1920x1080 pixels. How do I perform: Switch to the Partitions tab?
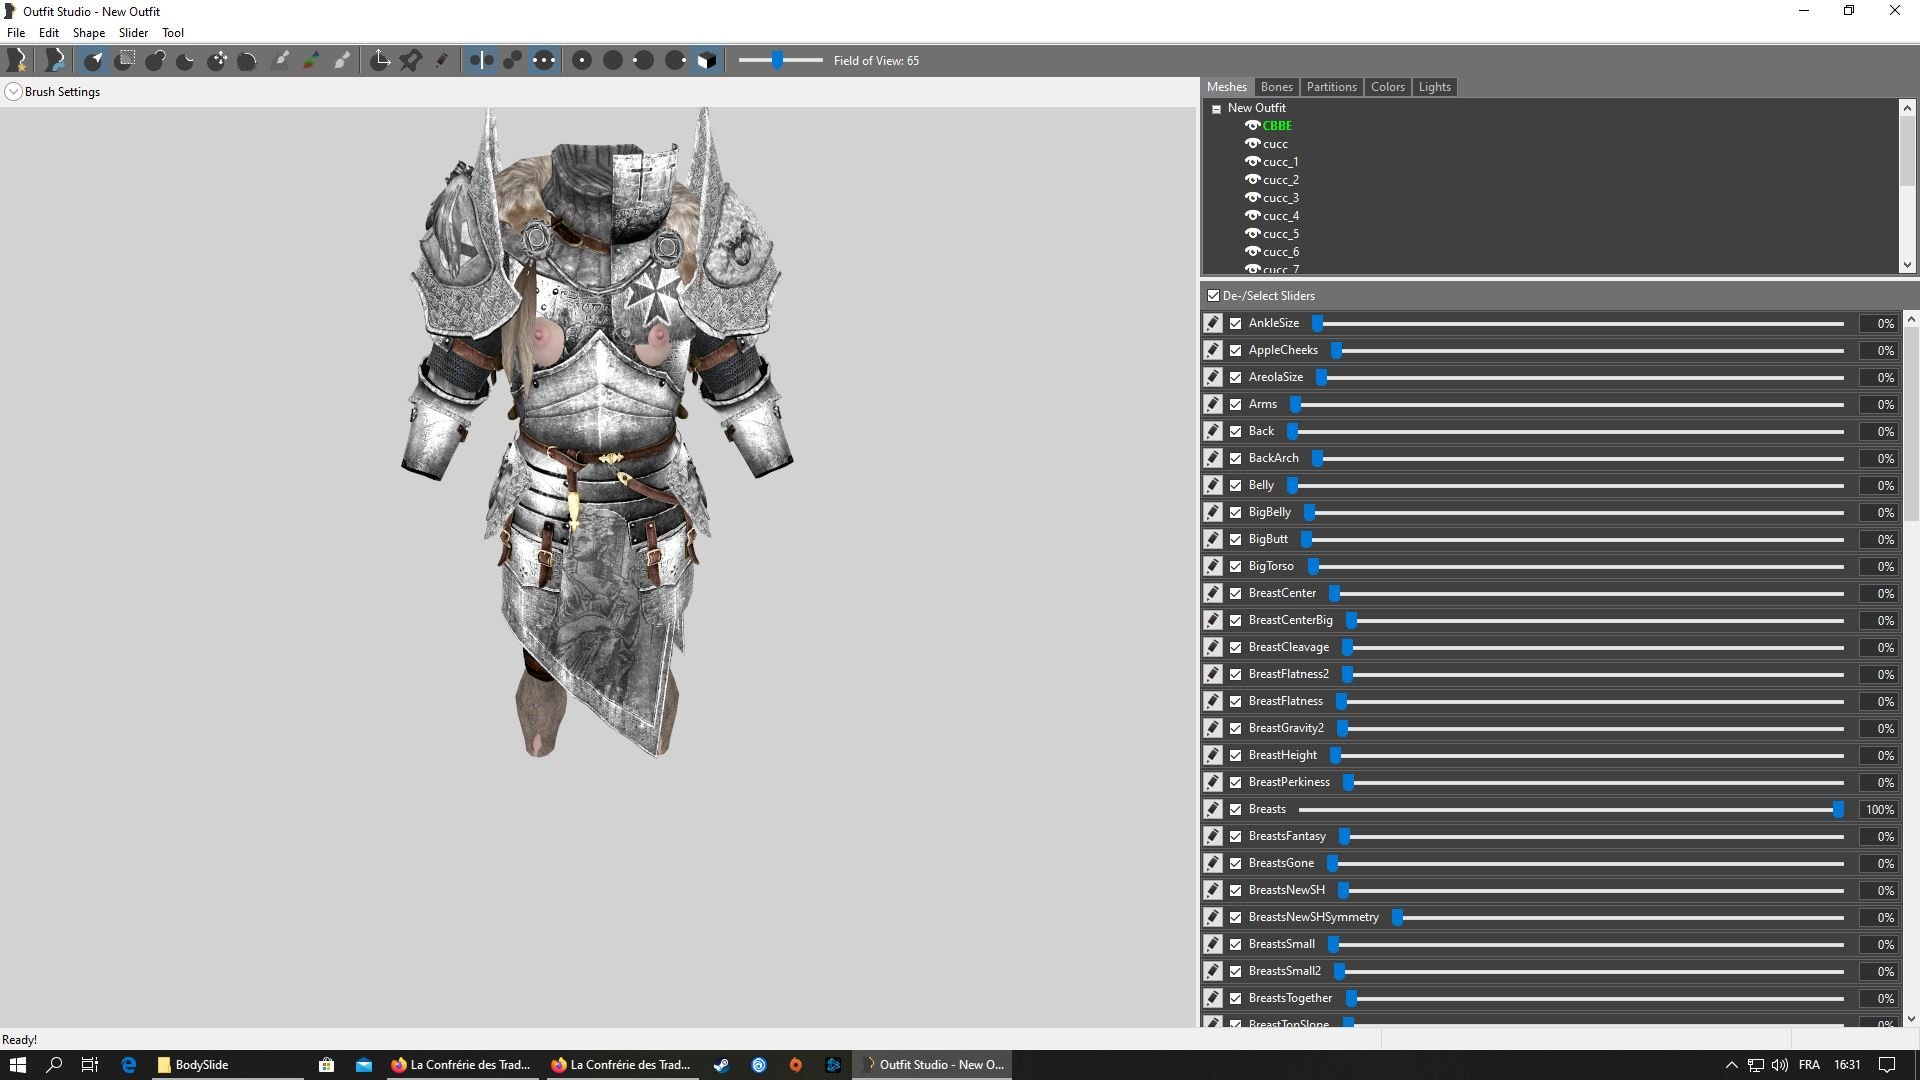1331,87
